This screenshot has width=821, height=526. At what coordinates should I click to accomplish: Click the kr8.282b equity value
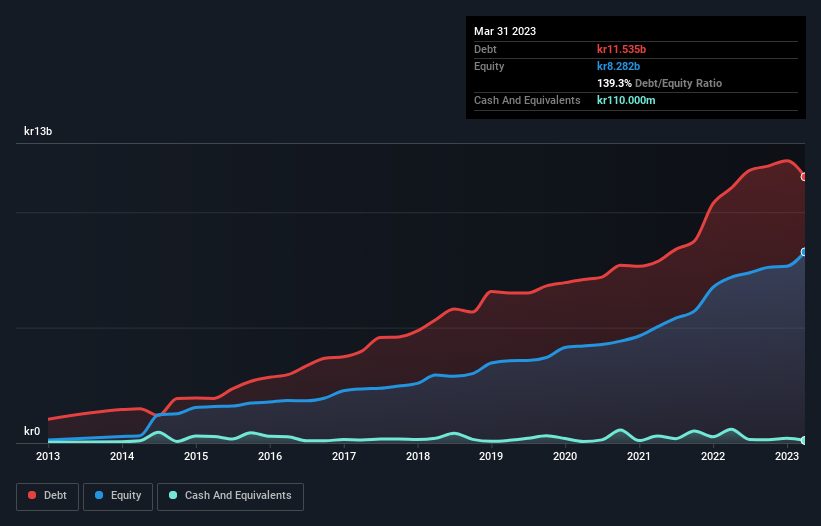coord(618,66)
